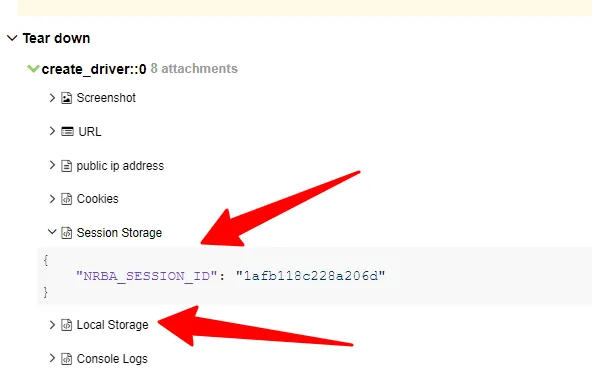Collapse the Session Storage chevron
The width and height of the screenshot is (592, 373).
click(52, 232)
